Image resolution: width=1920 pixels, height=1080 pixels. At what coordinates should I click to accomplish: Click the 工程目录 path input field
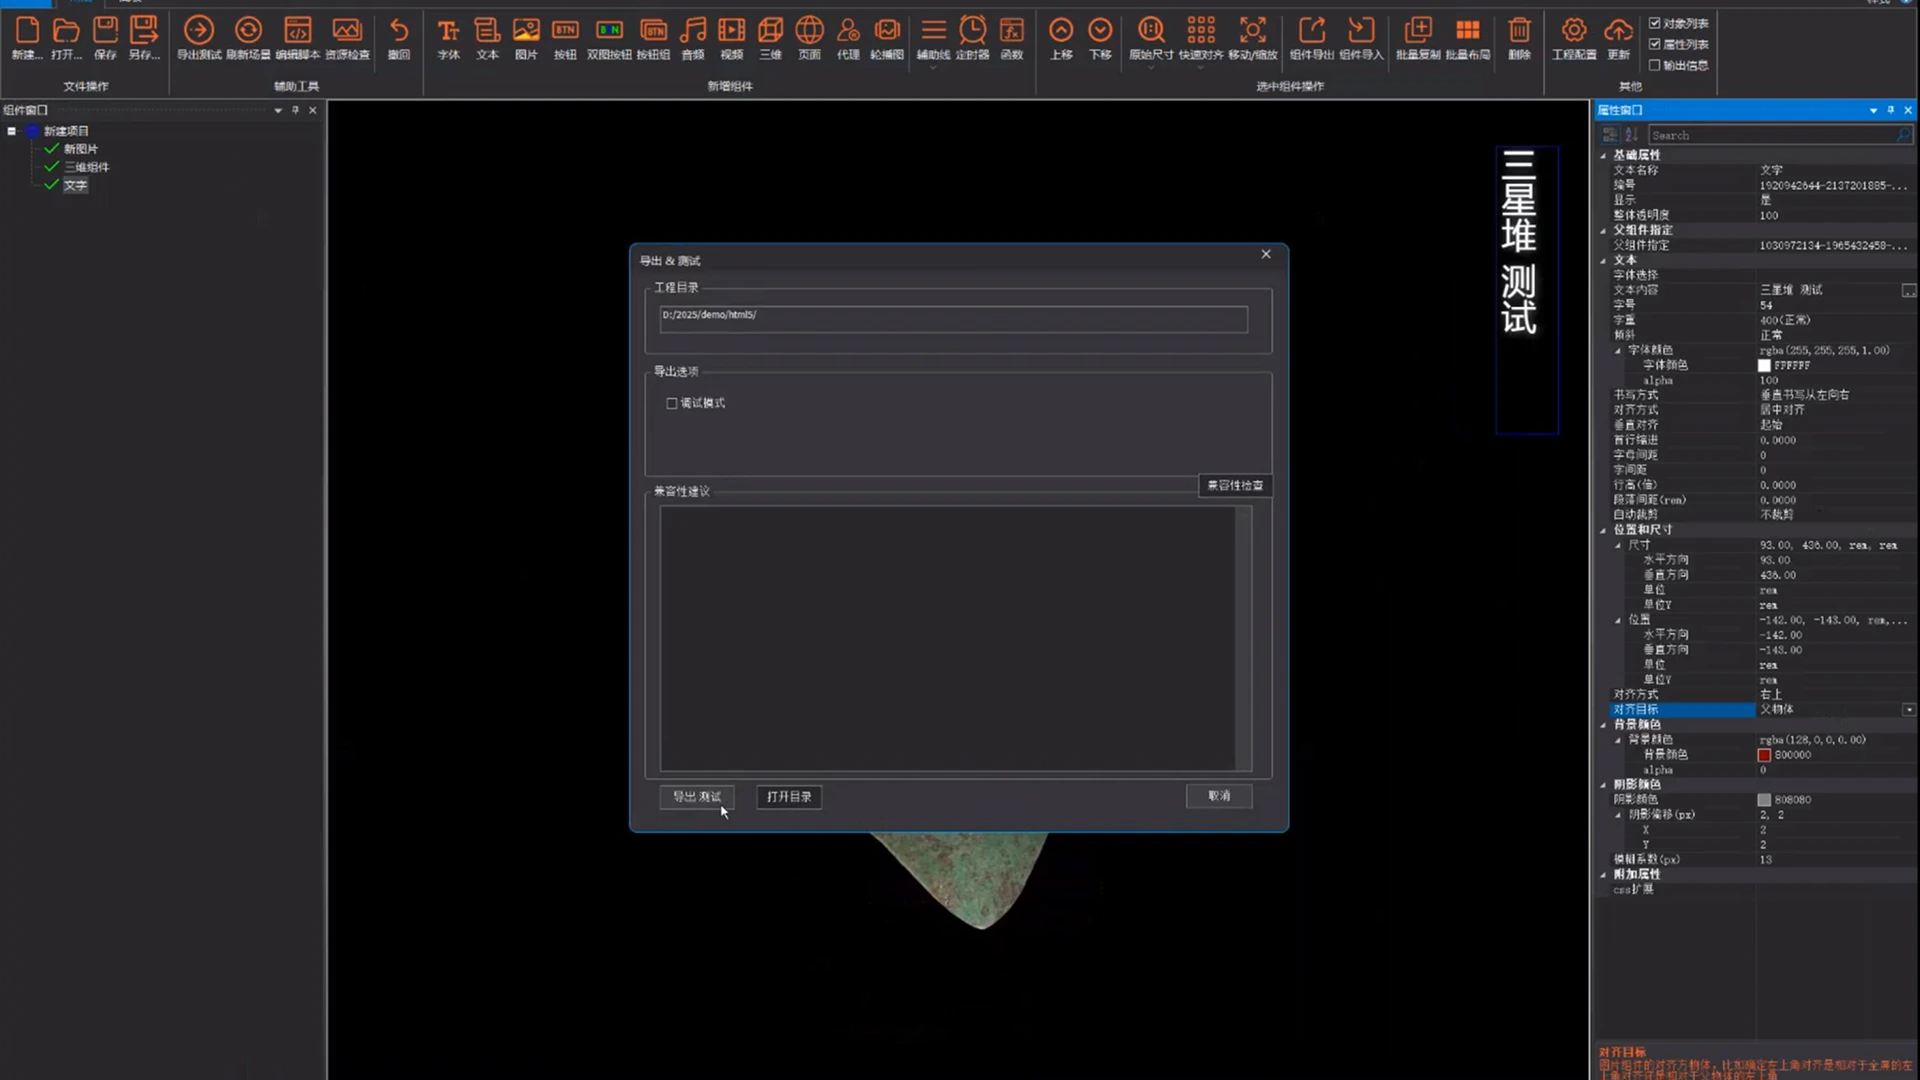click(953, 319)
